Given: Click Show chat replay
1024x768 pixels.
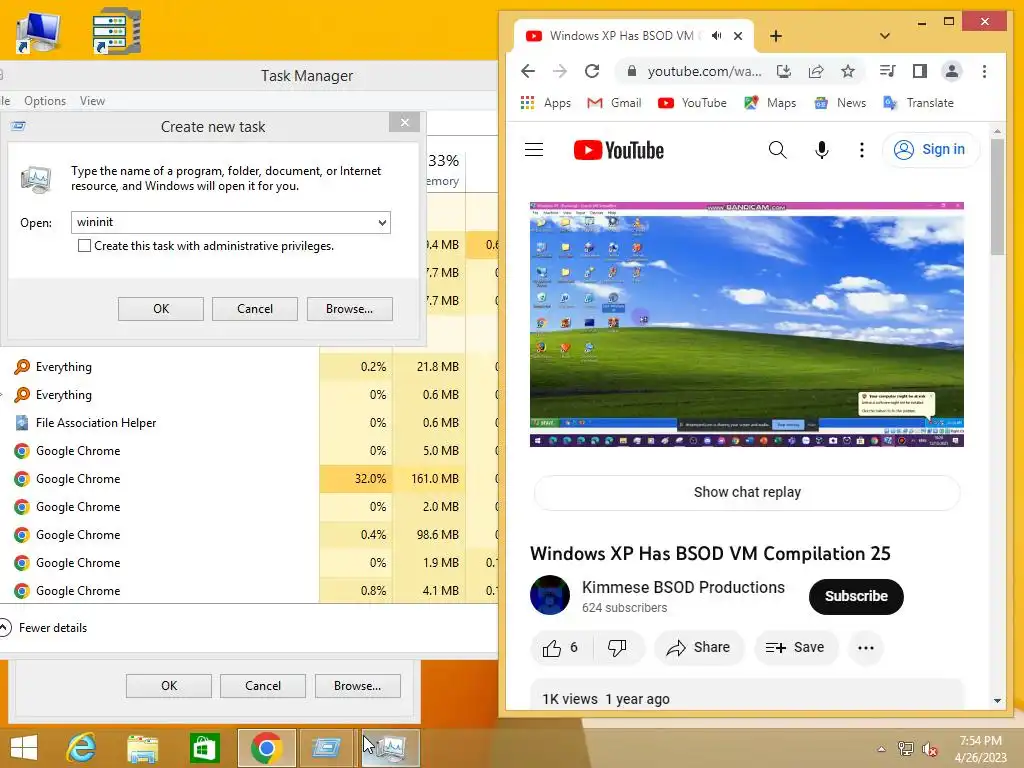Looking at the screenshot, I should point(747,492).
